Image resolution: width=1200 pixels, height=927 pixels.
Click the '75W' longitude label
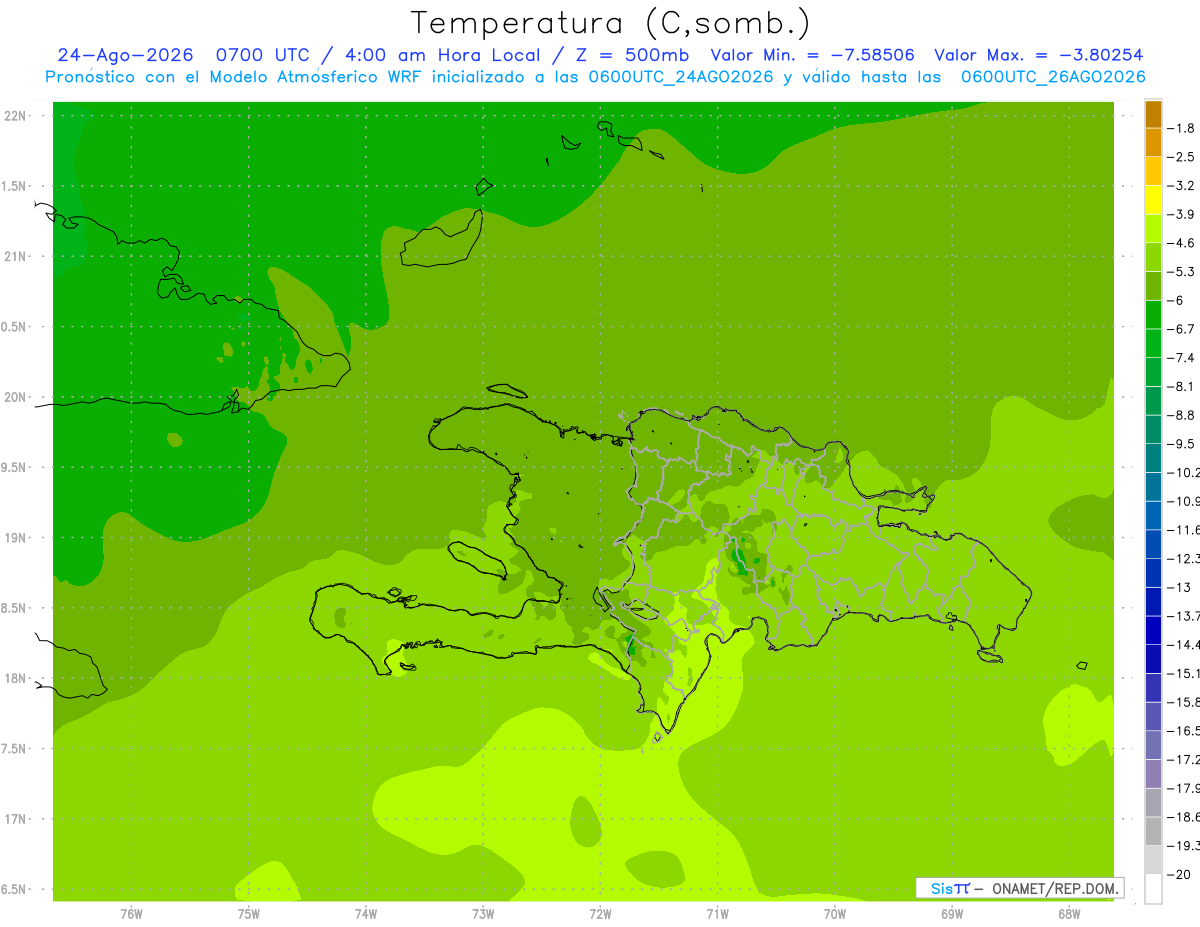click(249, 914)
